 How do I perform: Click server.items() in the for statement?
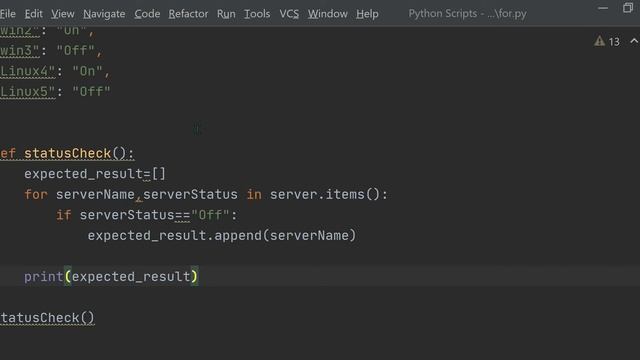[325, 194]
